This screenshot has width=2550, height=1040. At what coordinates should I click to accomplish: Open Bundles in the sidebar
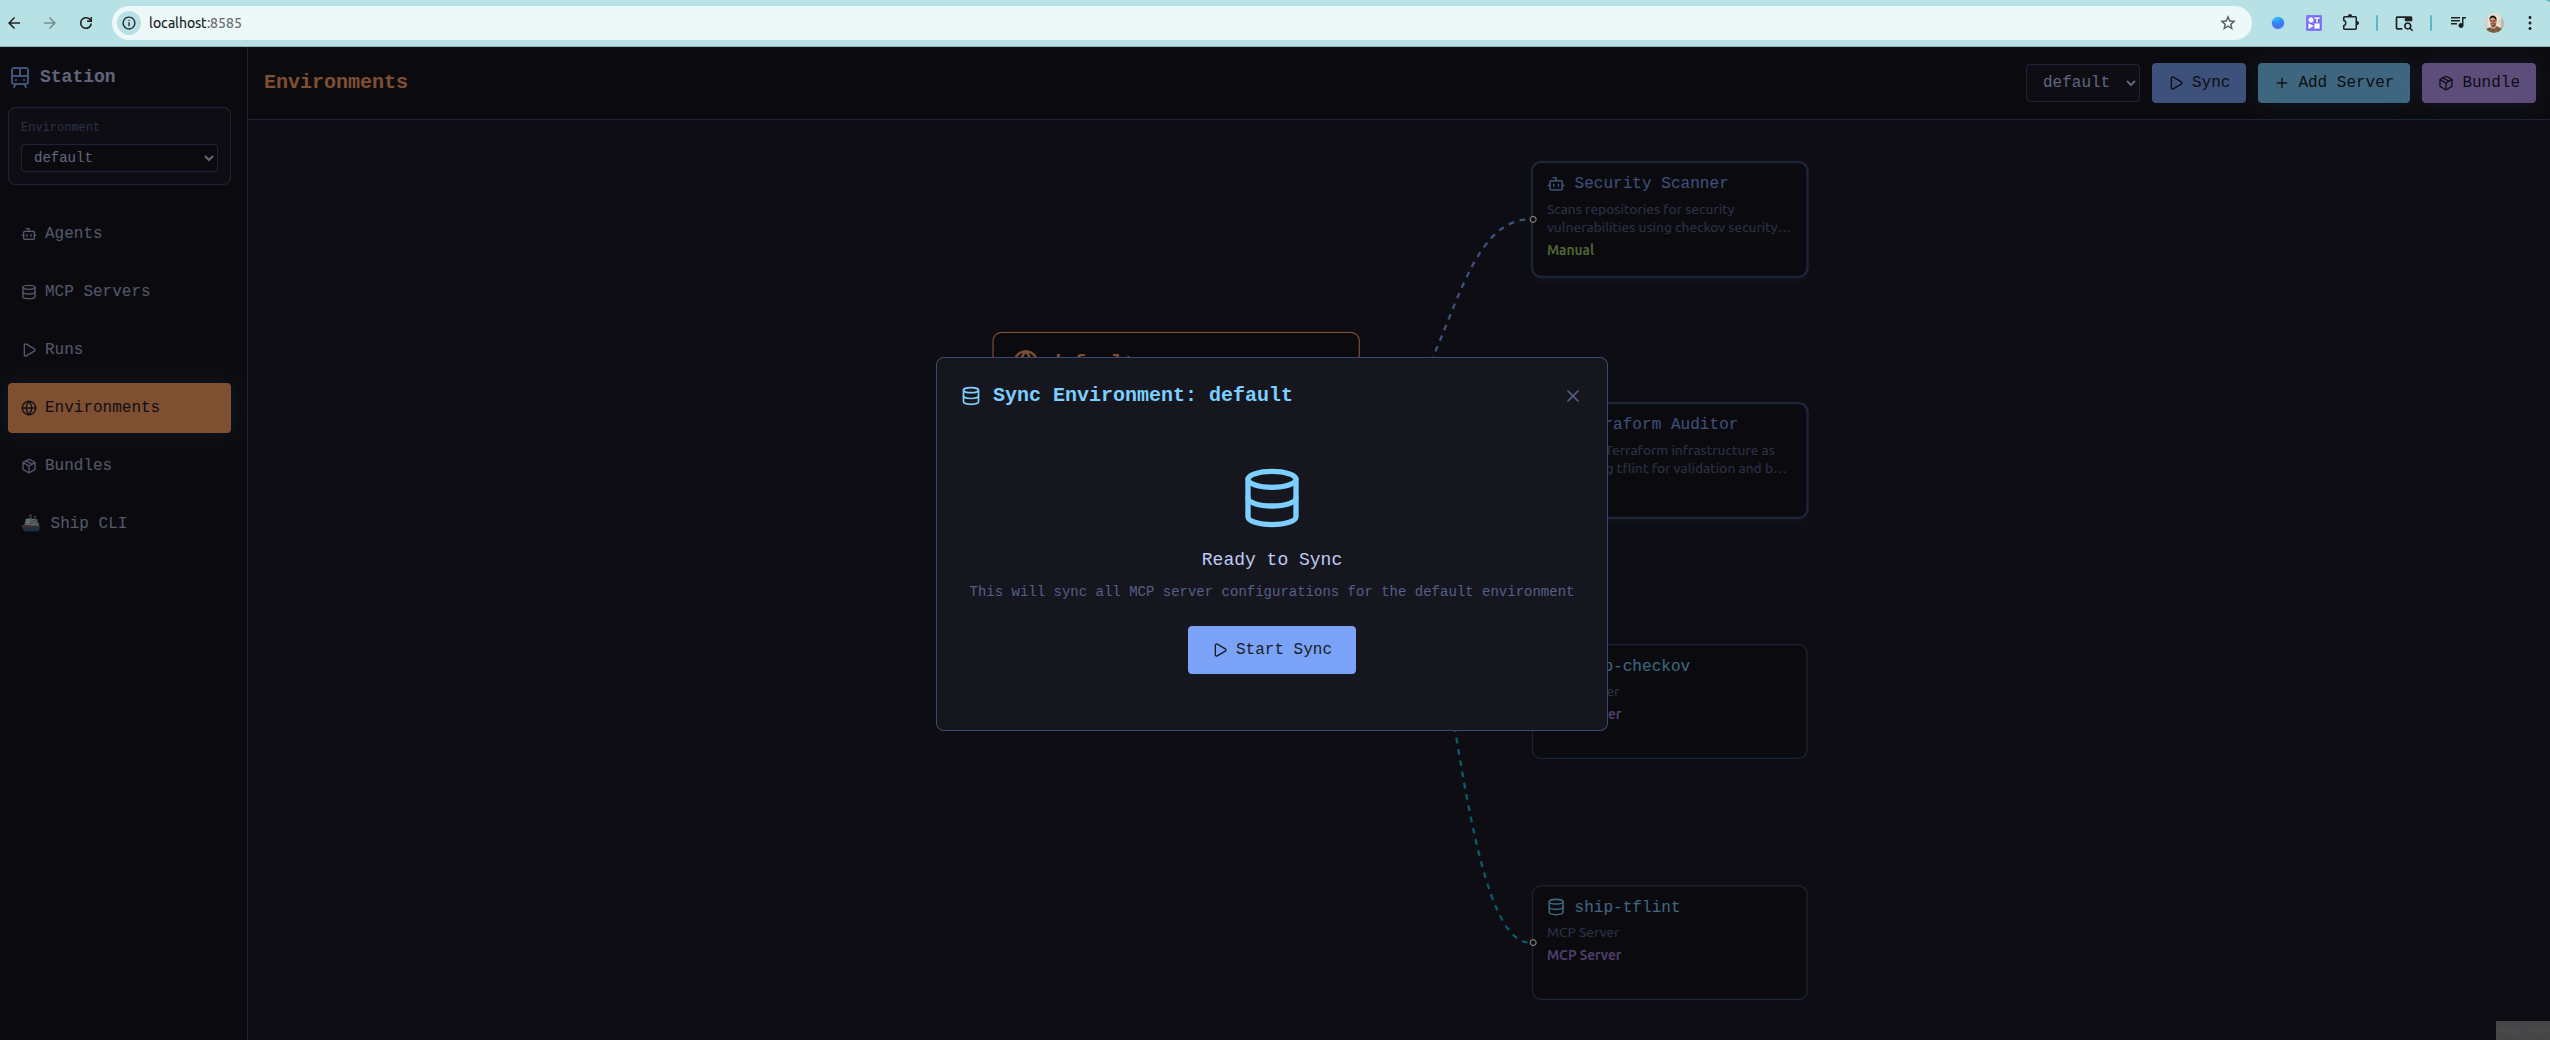119,465
